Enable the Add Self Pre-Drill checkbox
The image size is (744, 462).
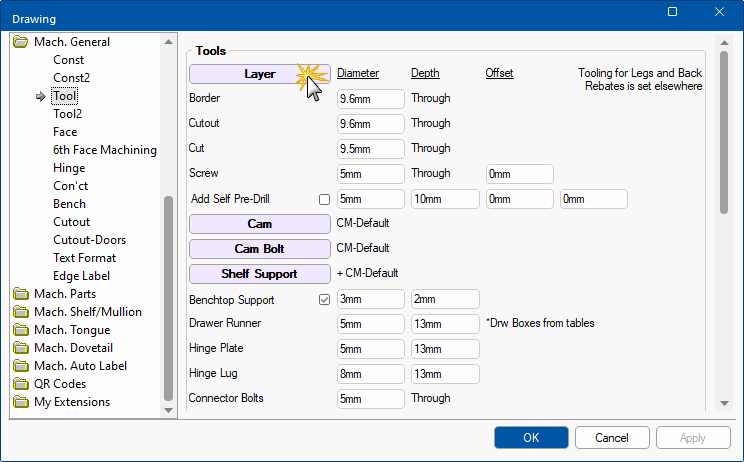[x=324, y=199]
